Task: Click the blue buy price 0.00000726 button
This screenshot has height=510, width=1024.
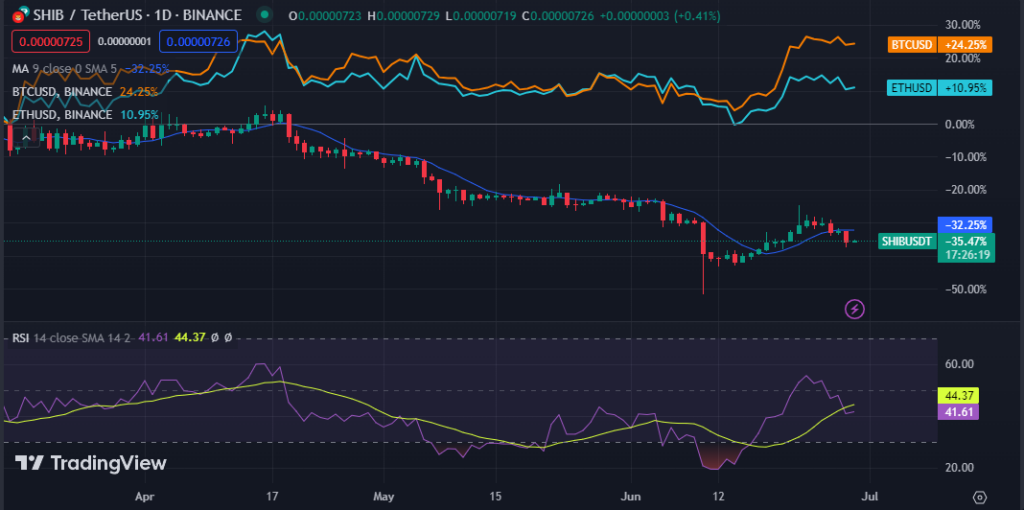Action: [199, 42]
